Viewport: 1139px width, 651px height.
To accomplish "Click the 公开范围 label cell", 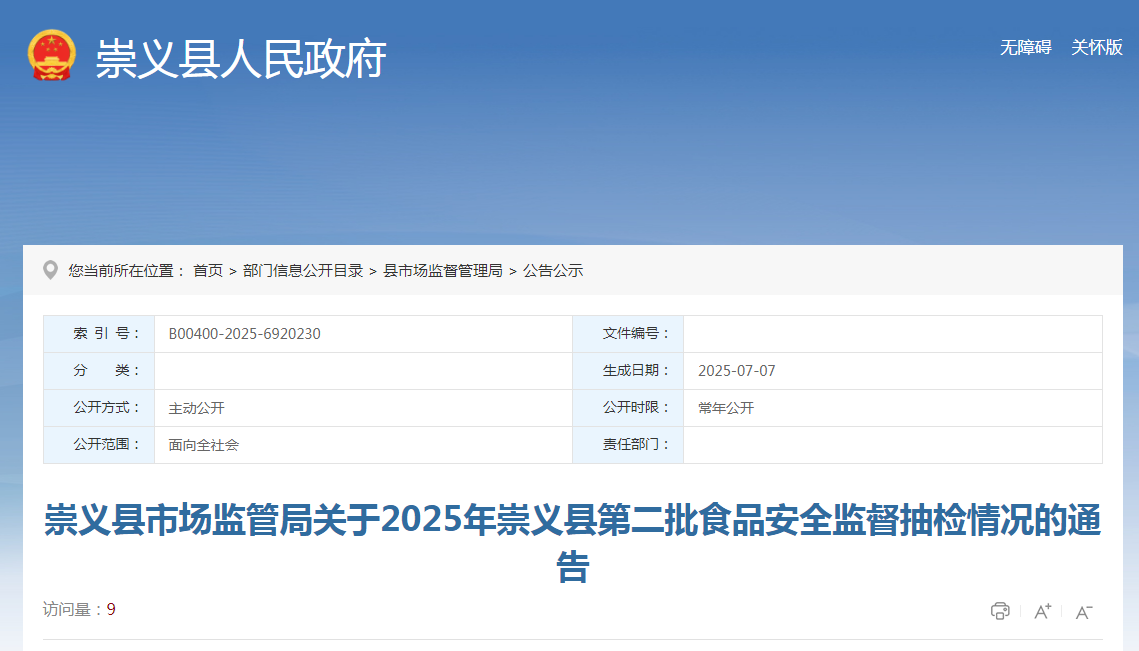I will click(99, 445).
